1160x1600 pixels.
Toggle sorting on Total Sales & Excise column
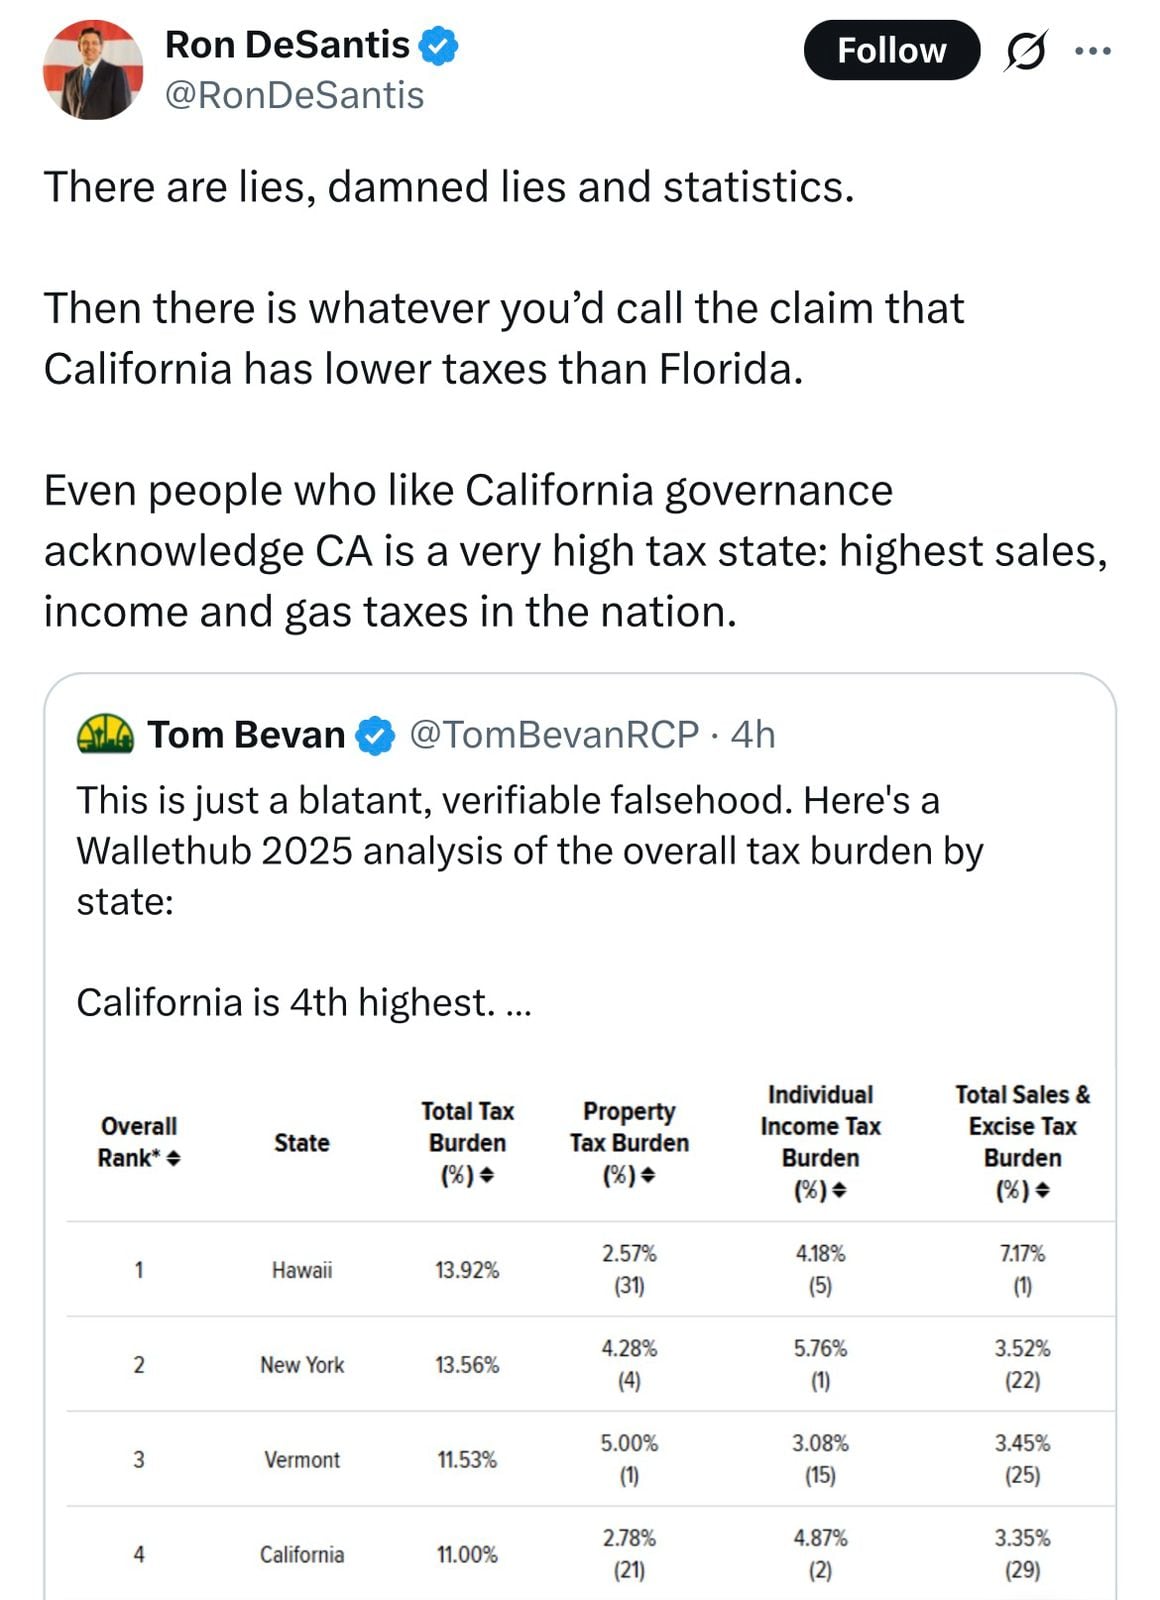pos(1043,1190)
